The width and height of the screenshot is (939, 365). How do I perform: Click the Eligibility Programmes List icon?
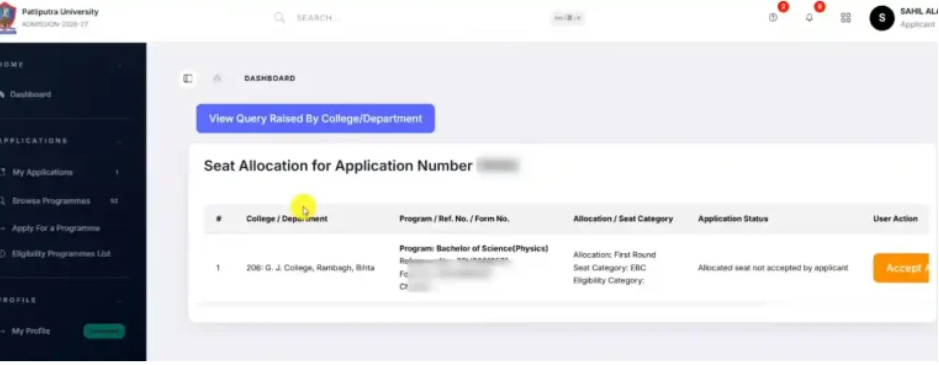coord(3,254)
